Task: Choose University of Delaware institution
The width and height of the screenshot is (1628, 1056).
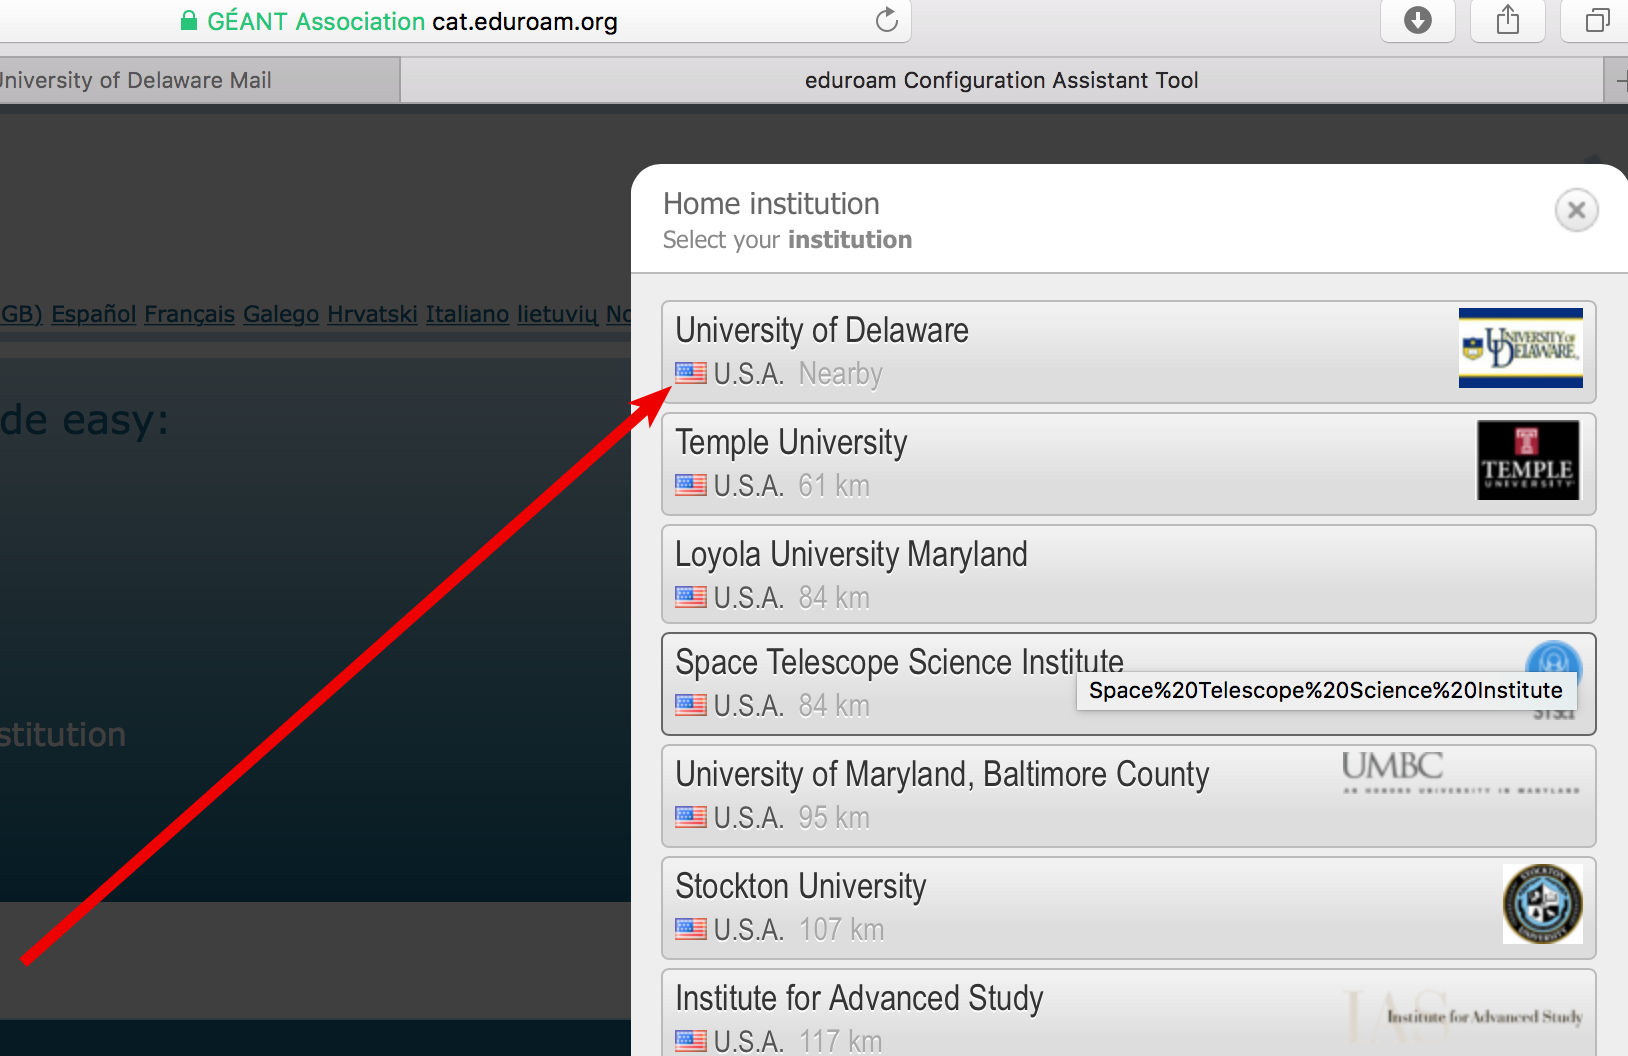Action: click(1128, 352)
